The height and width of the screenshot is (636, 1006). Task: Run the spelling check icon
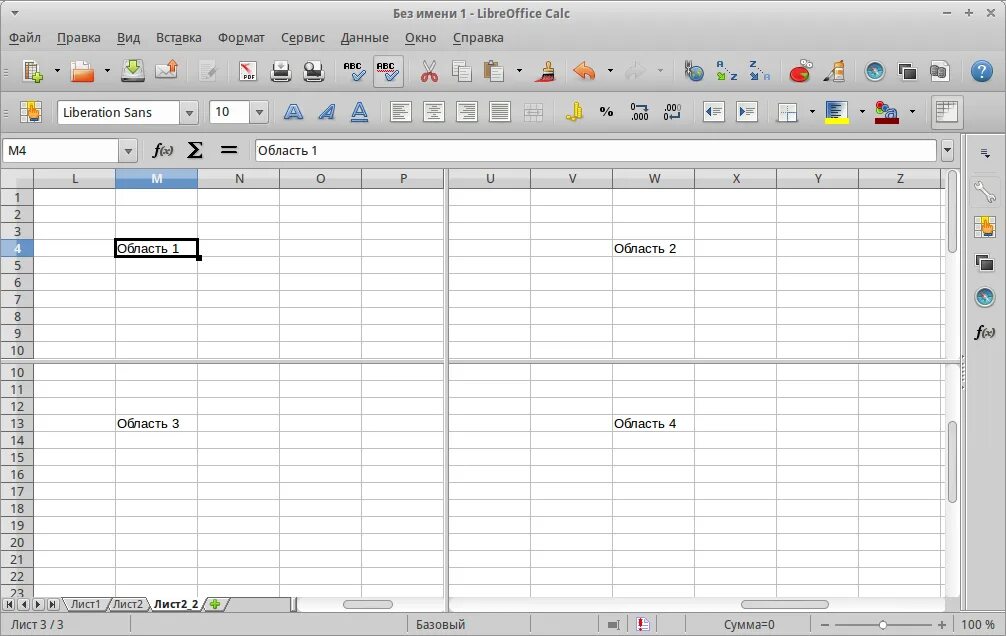click(354, 71)
